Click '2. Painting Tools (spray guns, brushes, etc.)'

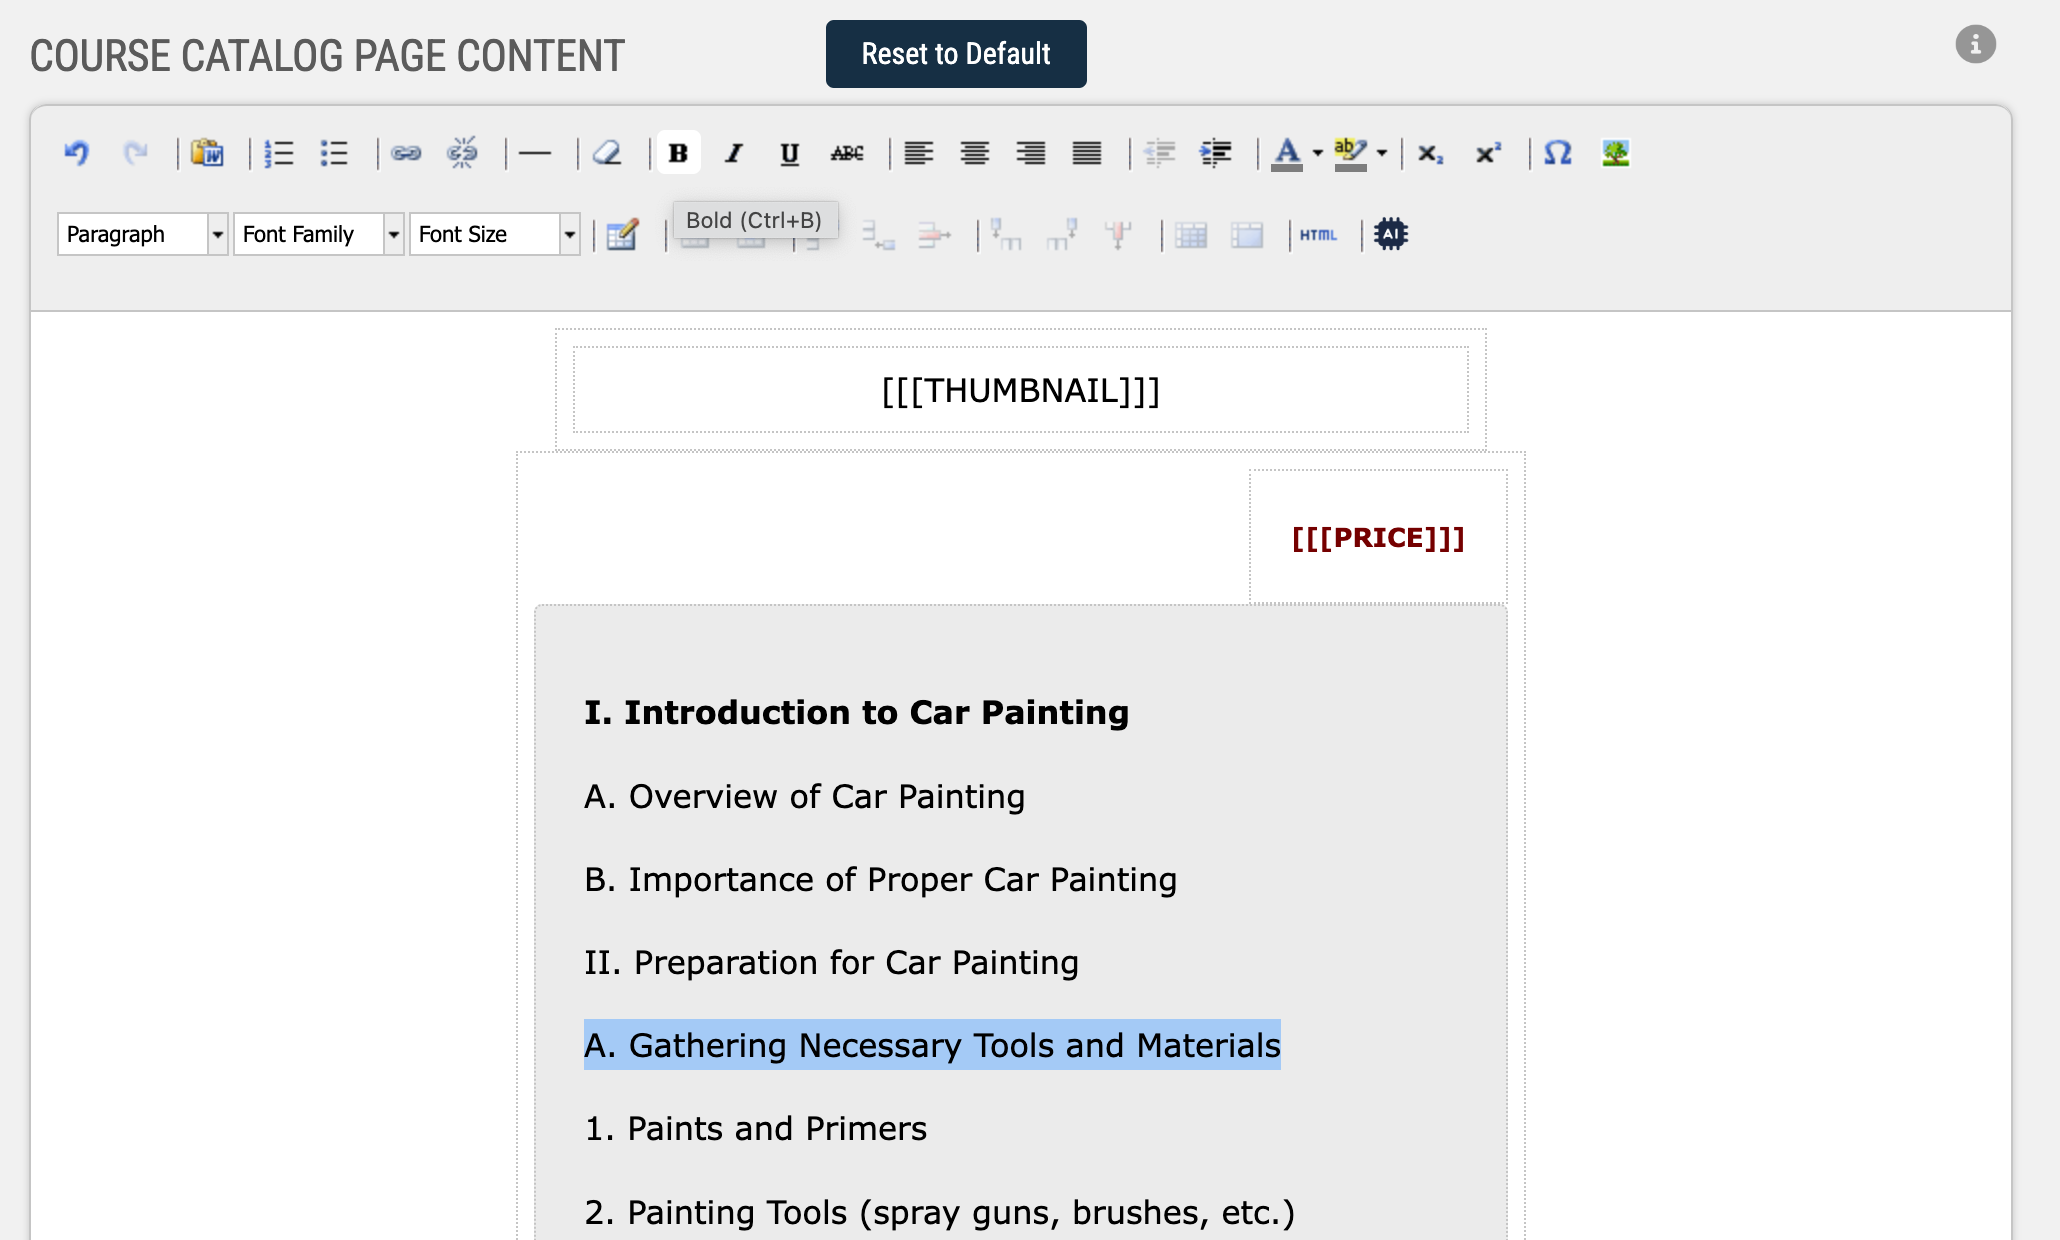coord(939,1212)
